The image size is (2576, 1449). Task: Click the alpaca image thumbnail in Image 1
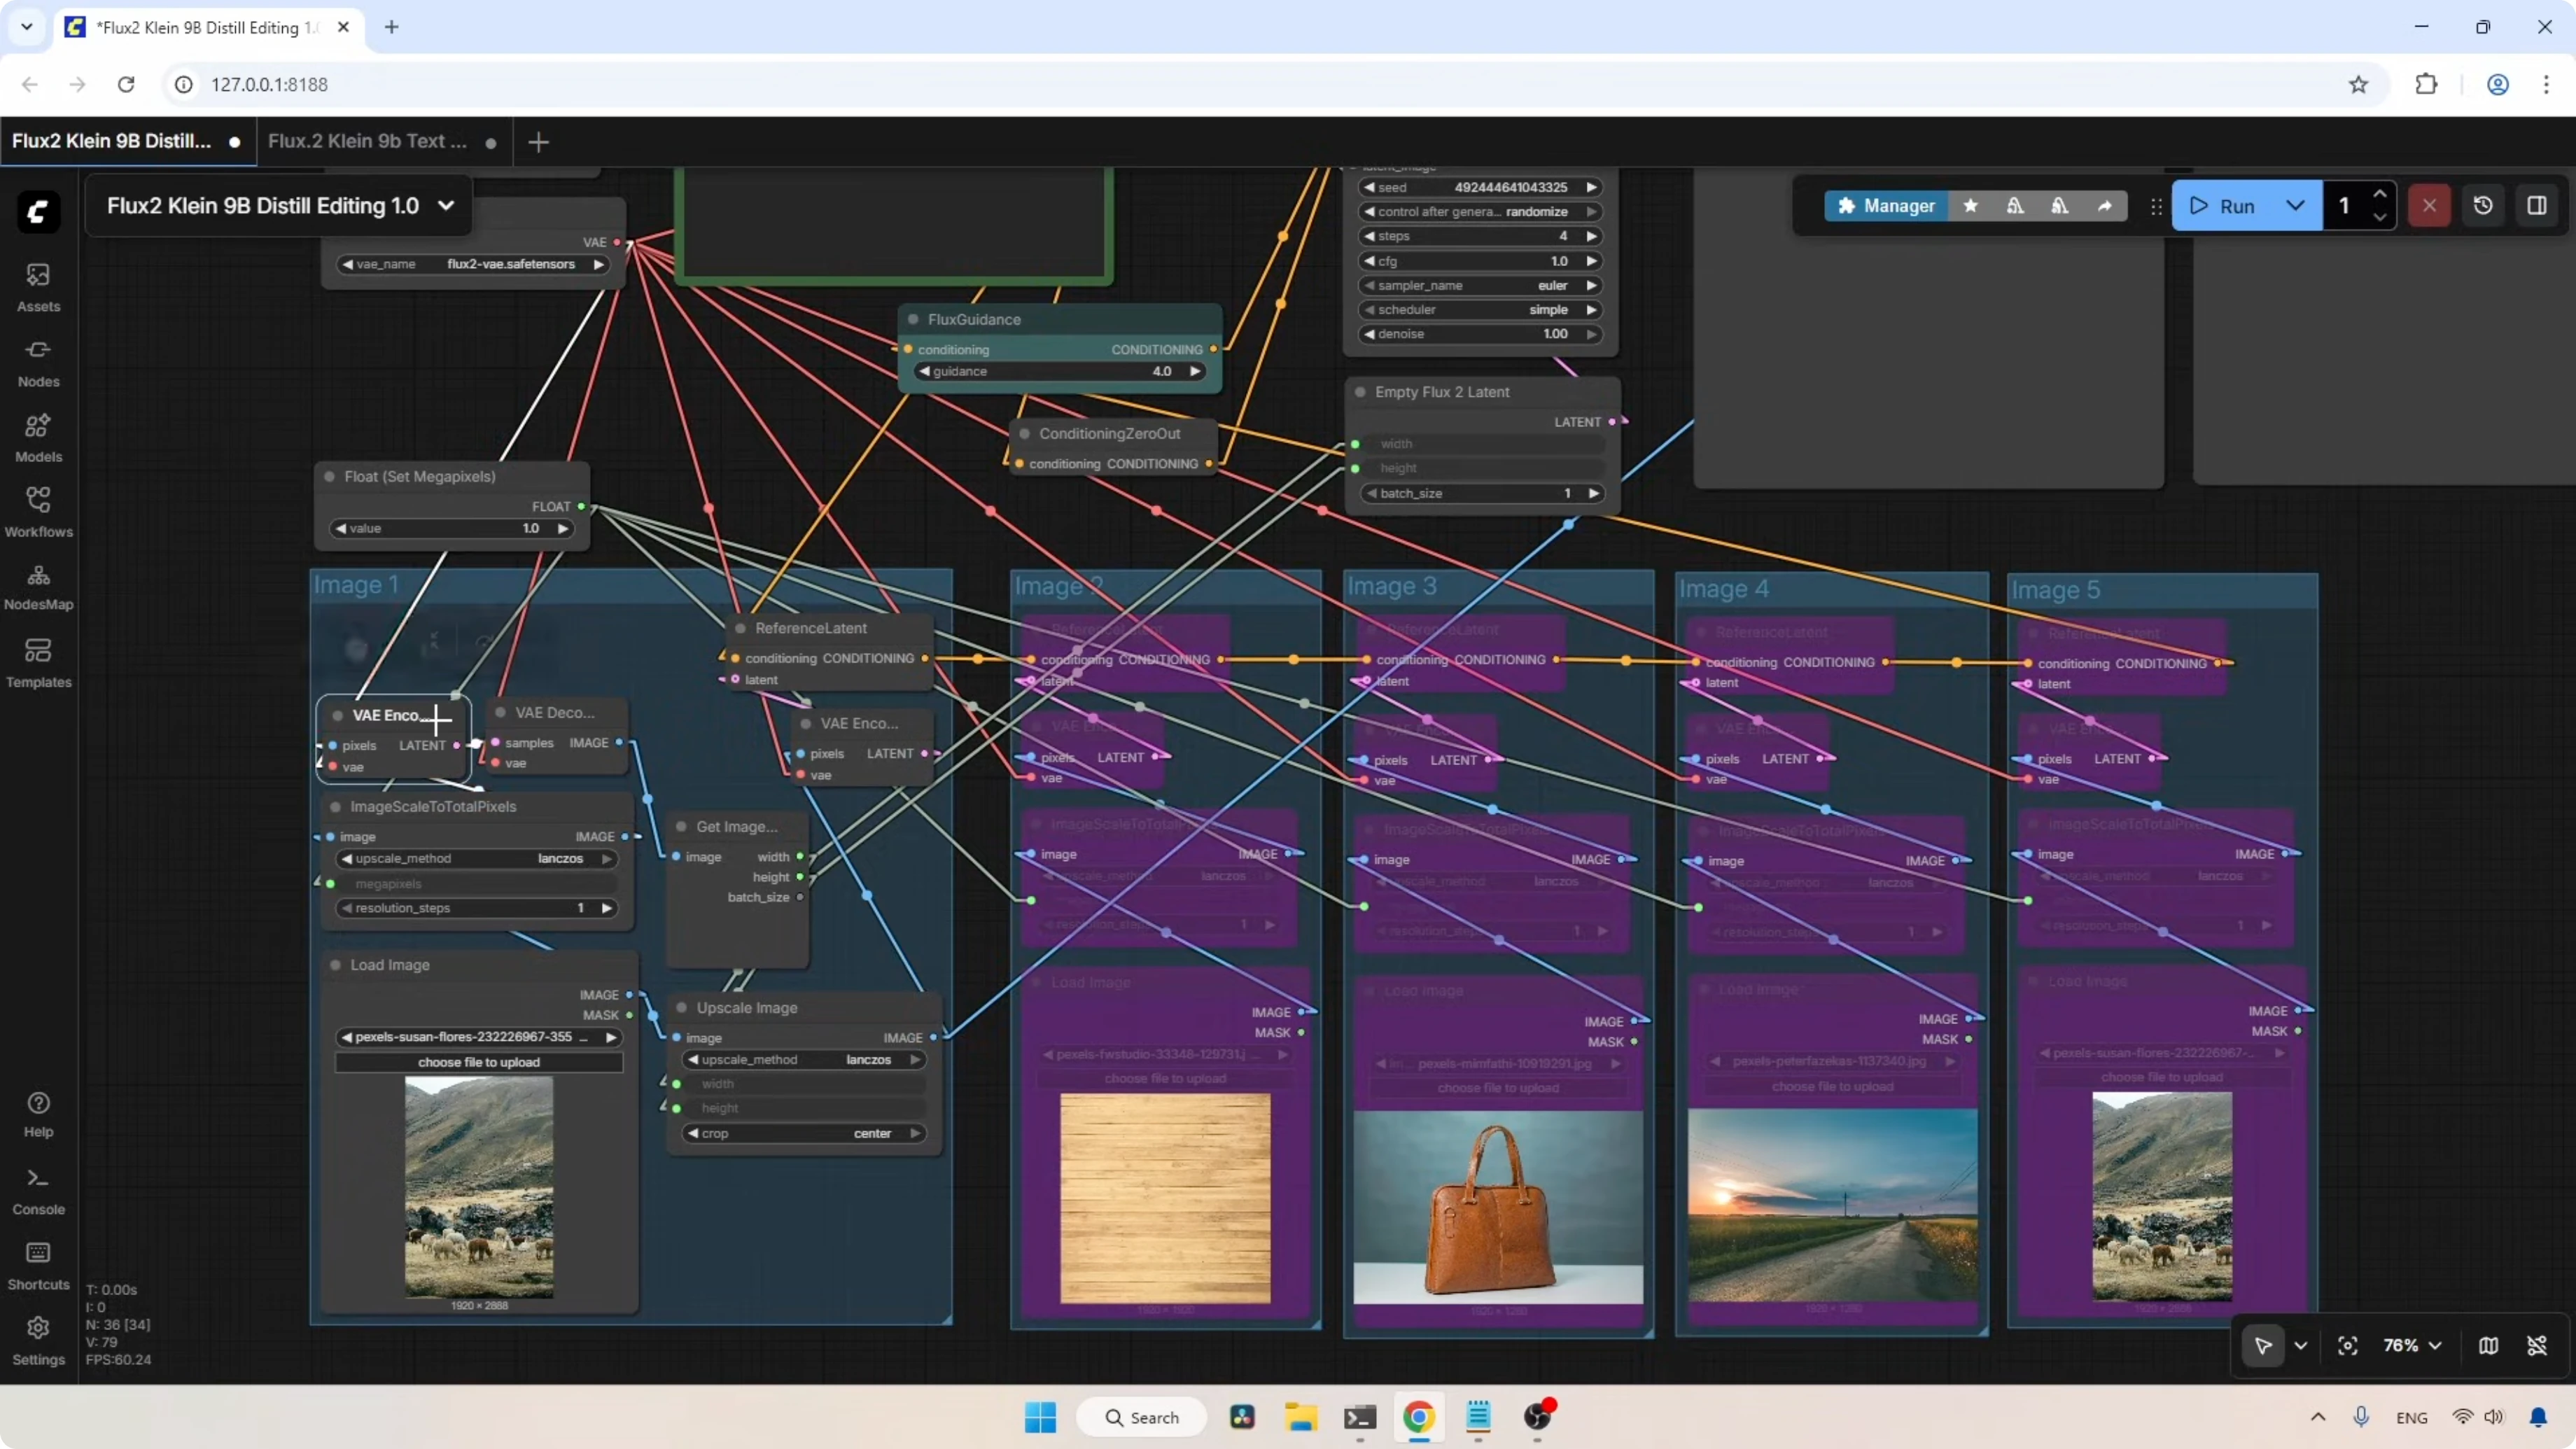click(x=478, y=1186)
